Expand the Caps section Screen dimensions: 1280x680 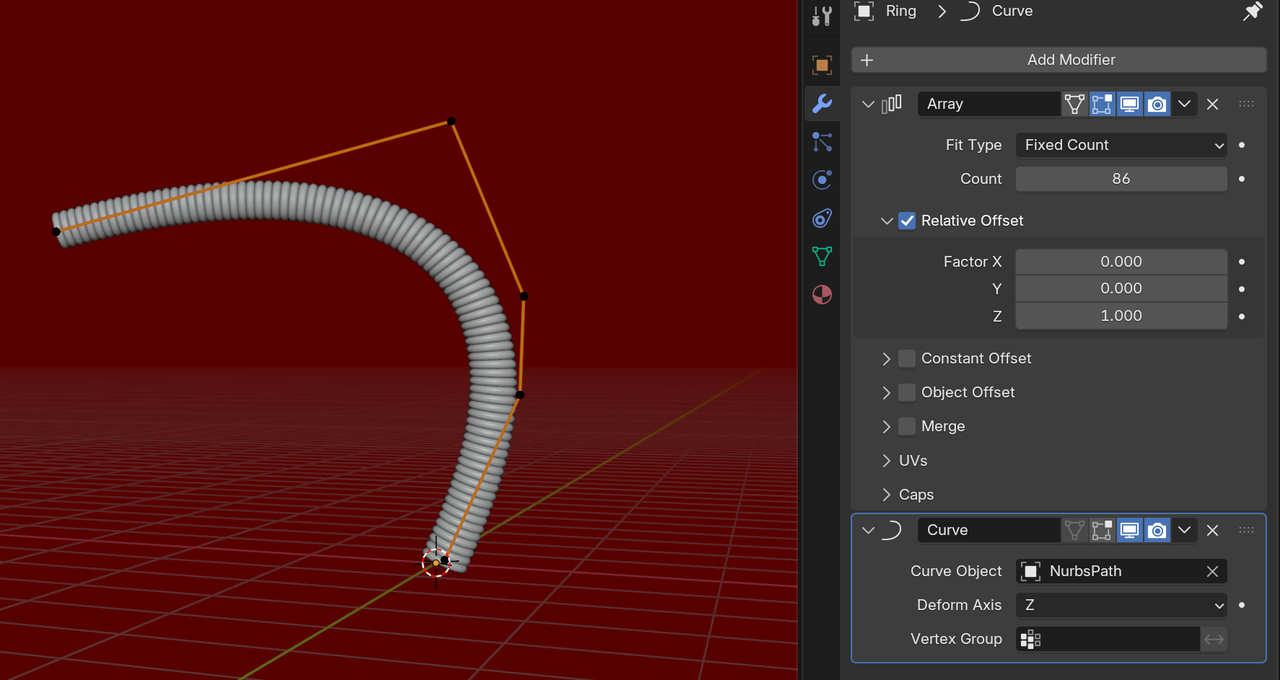click(x=886, y=494)
